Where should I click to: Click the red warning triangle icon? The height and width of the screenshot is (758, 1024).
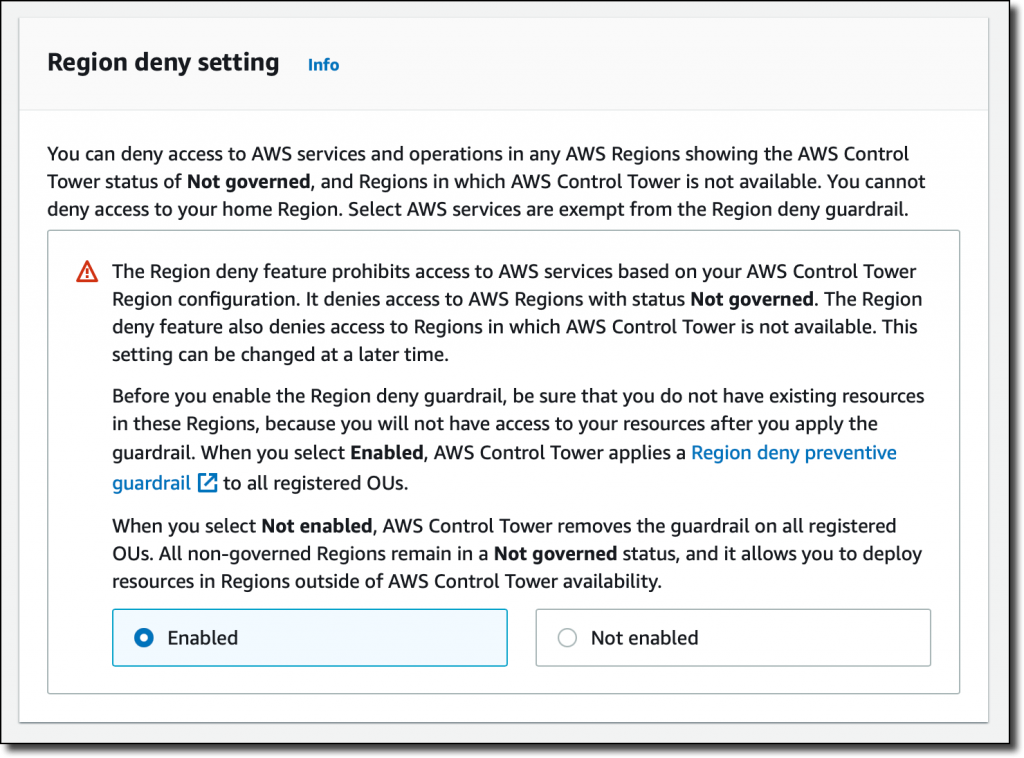[x=87, y=272]
